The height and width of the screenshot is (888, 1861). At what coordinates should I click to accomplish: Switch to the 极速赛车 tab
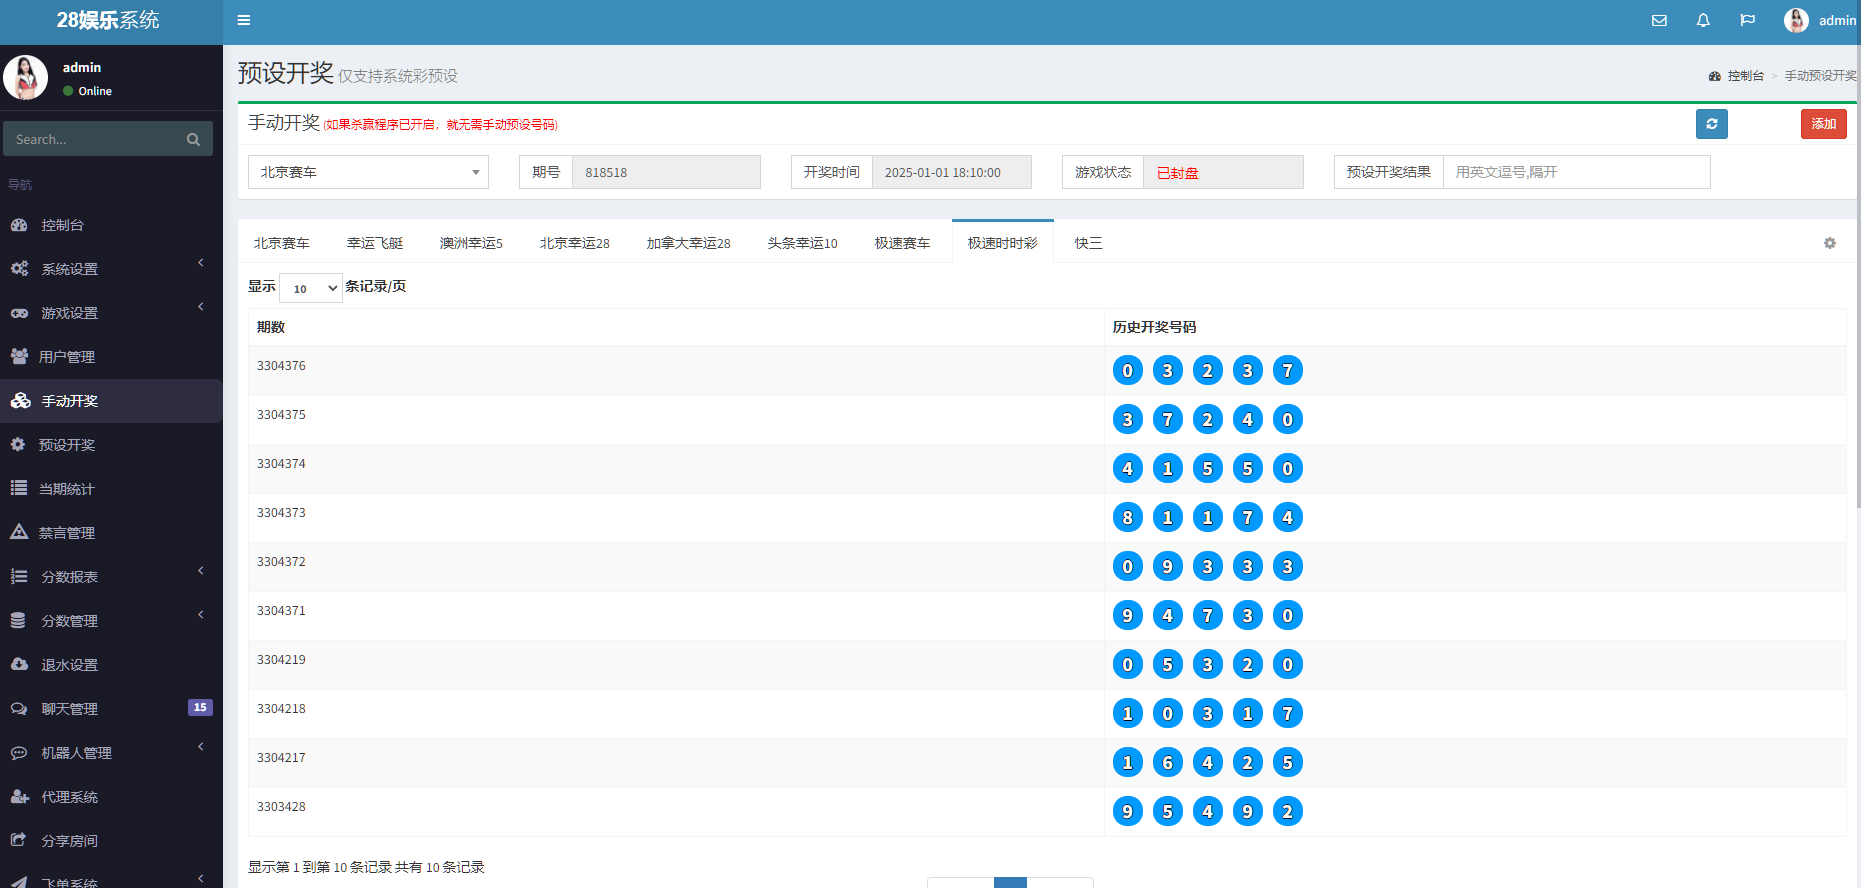pyautogui.click(x=903, y=243)
